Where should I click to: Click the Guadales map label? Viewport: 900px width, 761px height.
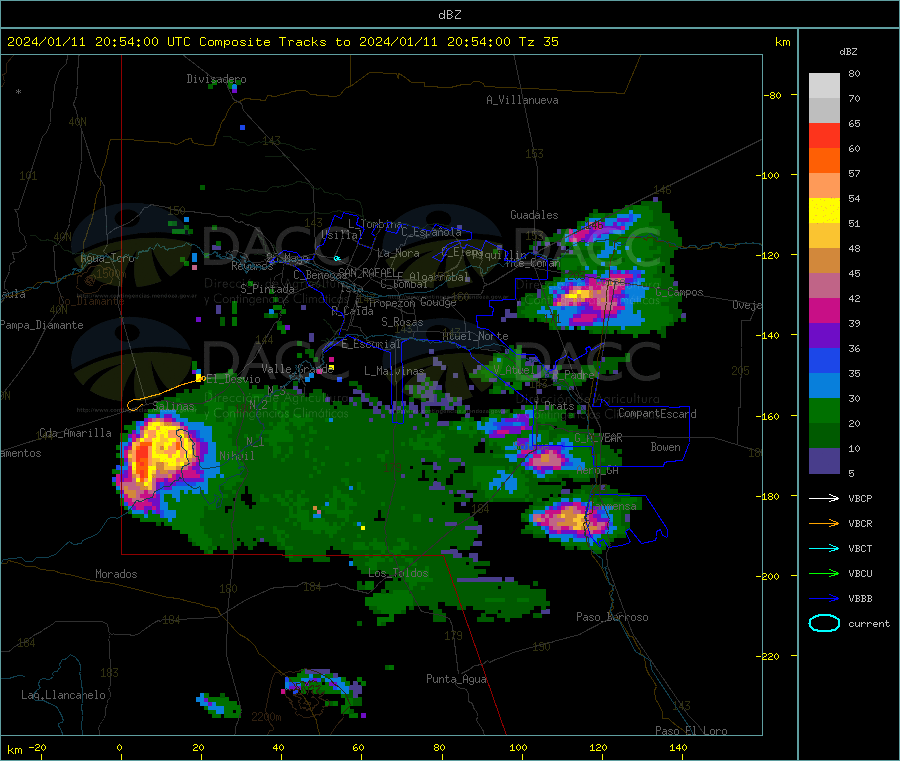[x=534, y=215]
